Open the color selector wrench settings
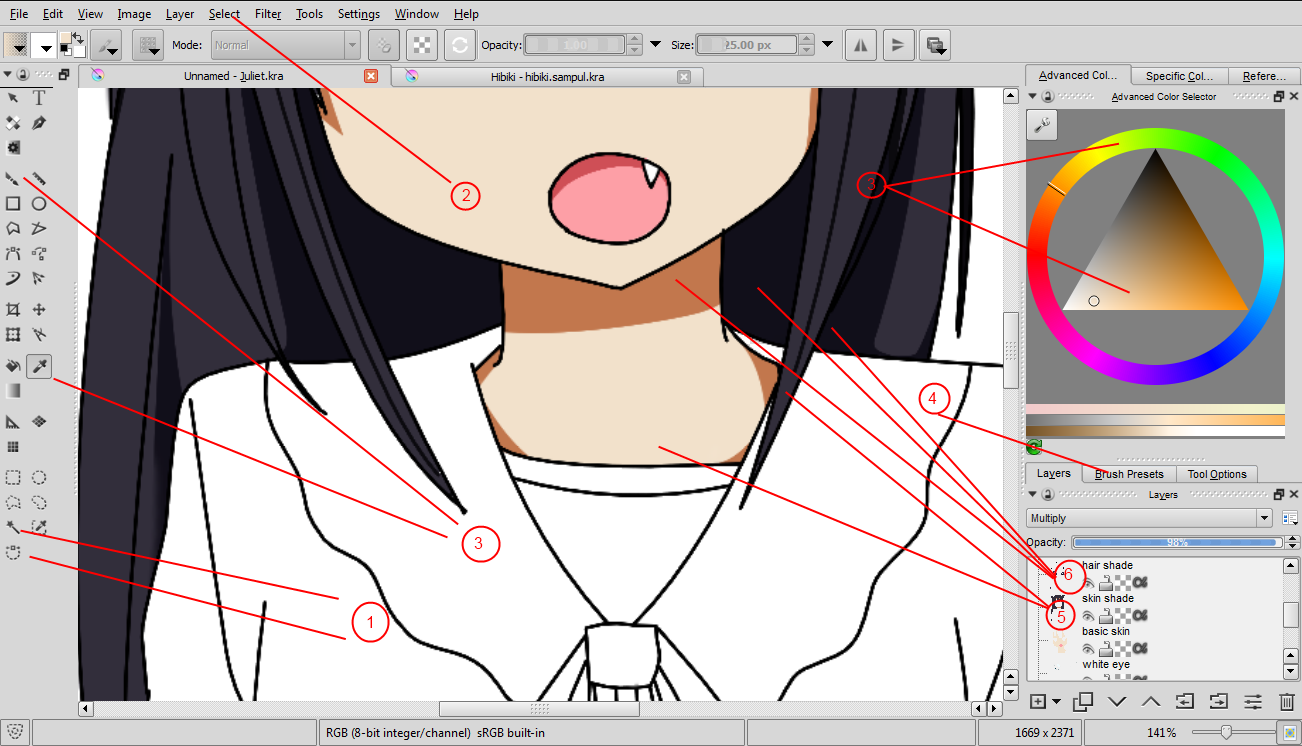Image resolution: width=1302 pixels, height=746 pixels. pos(1042,124)
